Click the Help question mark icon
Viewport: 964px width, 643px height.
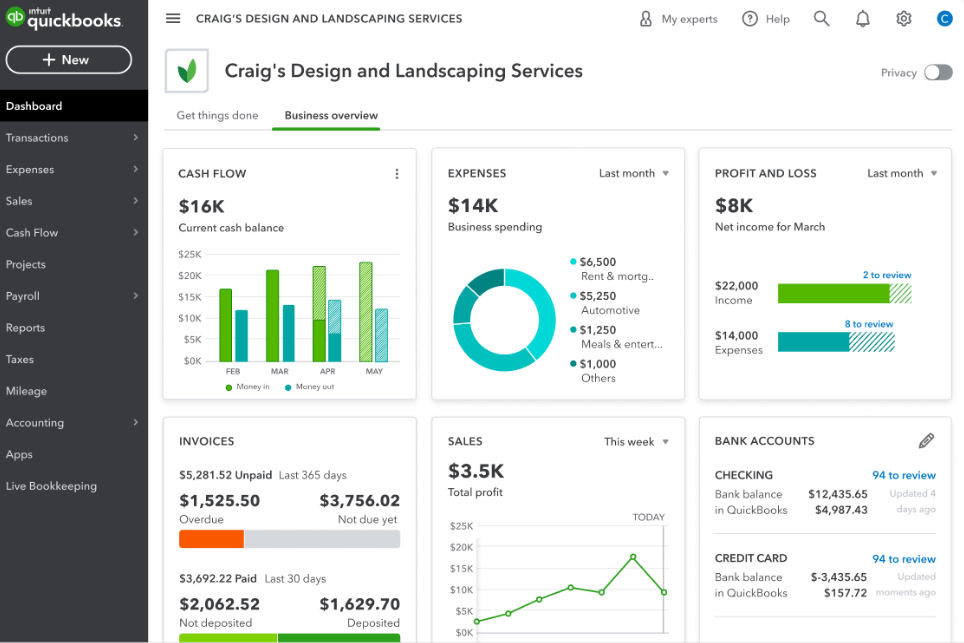[x=750, y=19]
